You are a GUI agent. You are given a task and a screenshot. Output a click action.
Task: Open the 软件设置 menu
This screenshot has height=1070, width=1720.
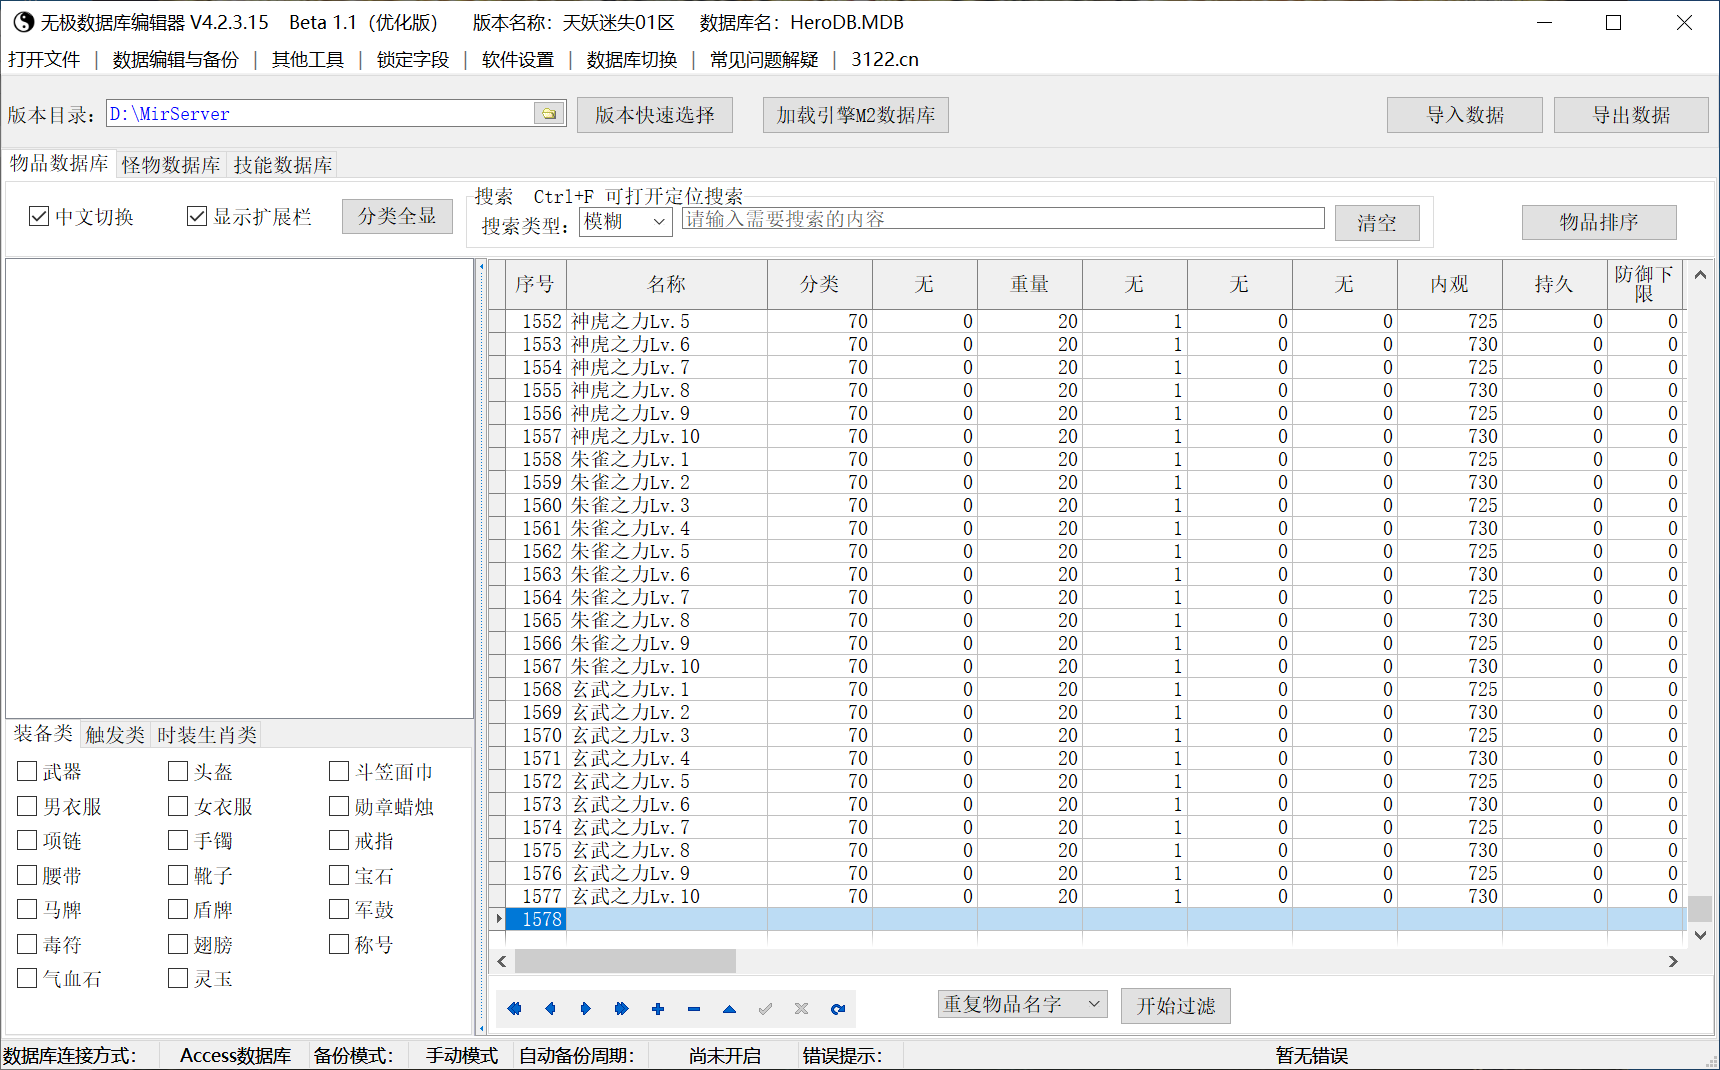518,60
